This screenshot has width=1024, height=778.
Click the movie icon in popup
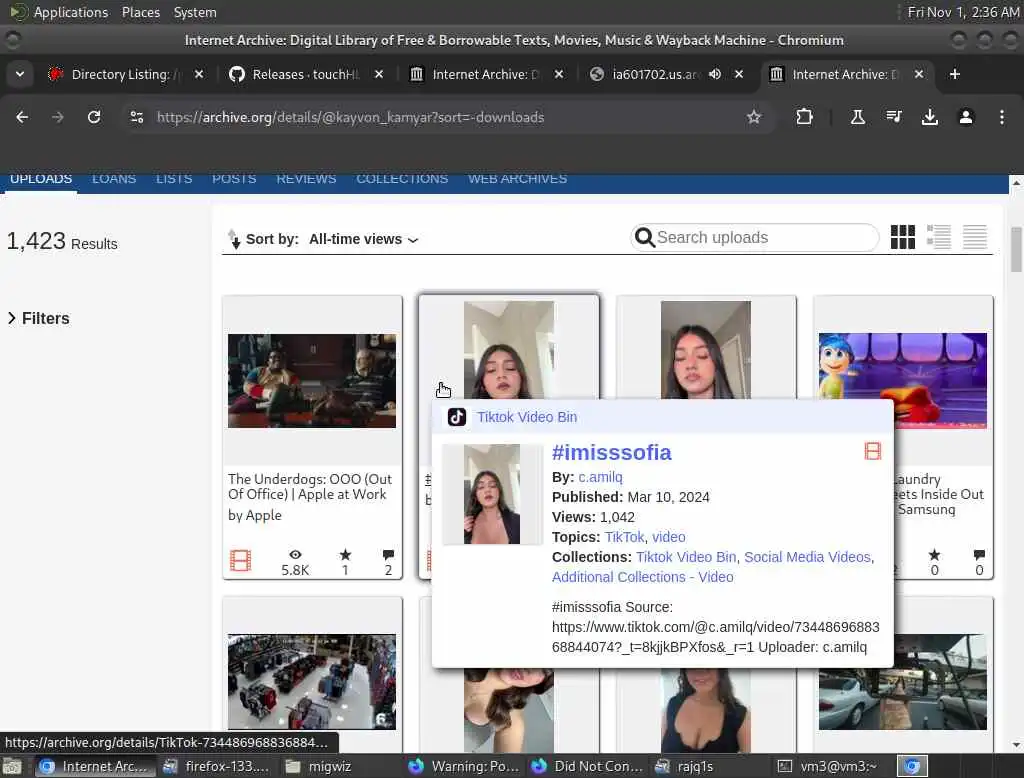(872, 451)
